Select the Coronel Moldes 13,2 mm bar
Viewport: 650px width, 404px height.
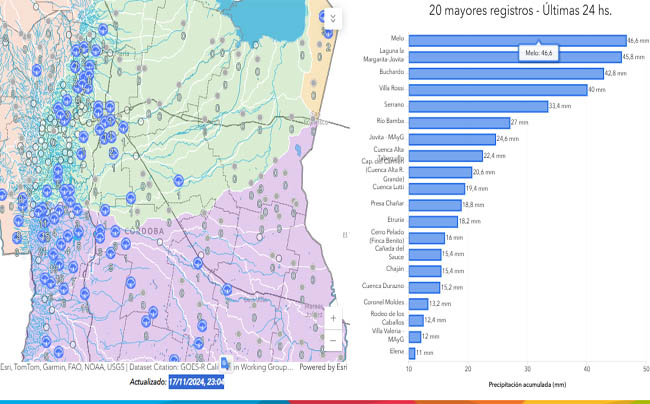418,302
